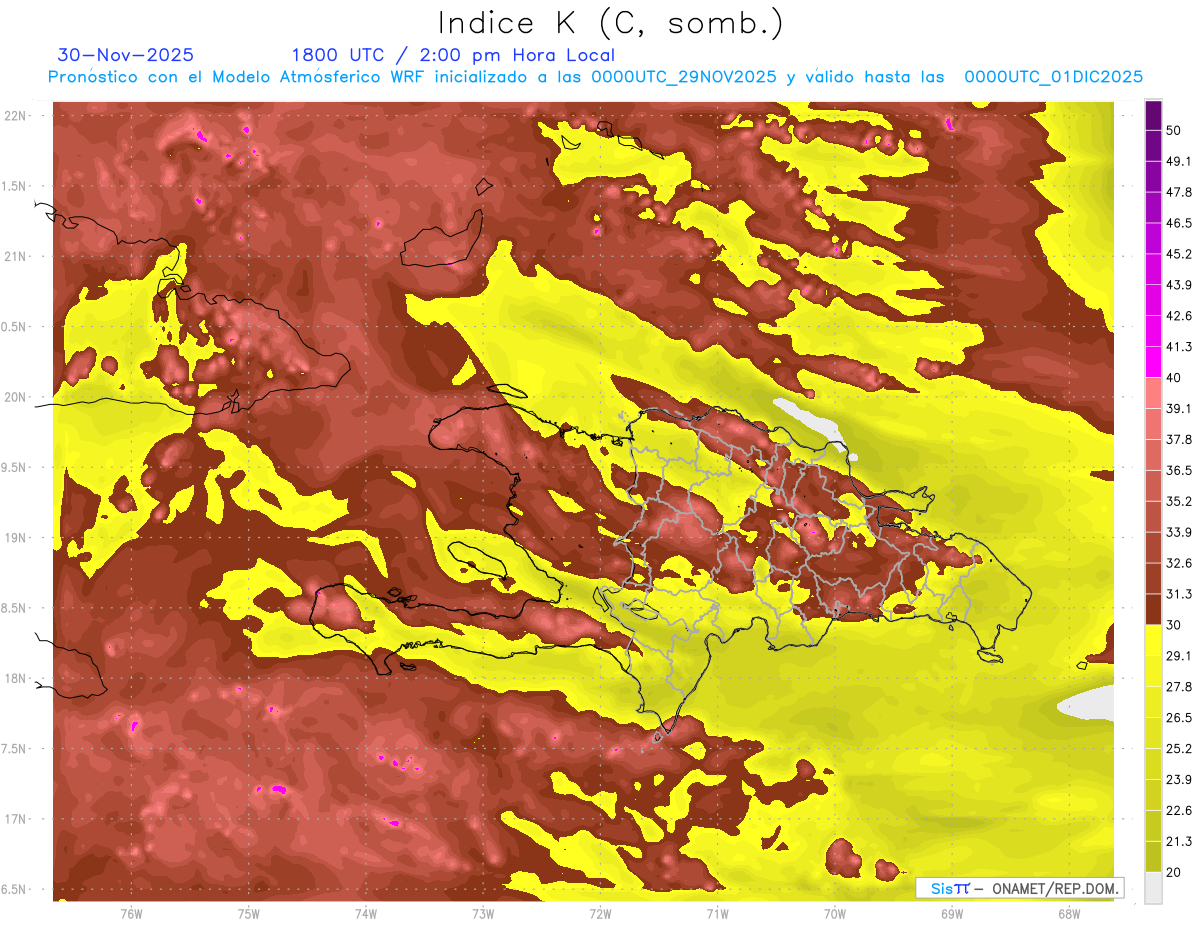Click the '70W' longitude label
1200x927 pixels.
834,913
